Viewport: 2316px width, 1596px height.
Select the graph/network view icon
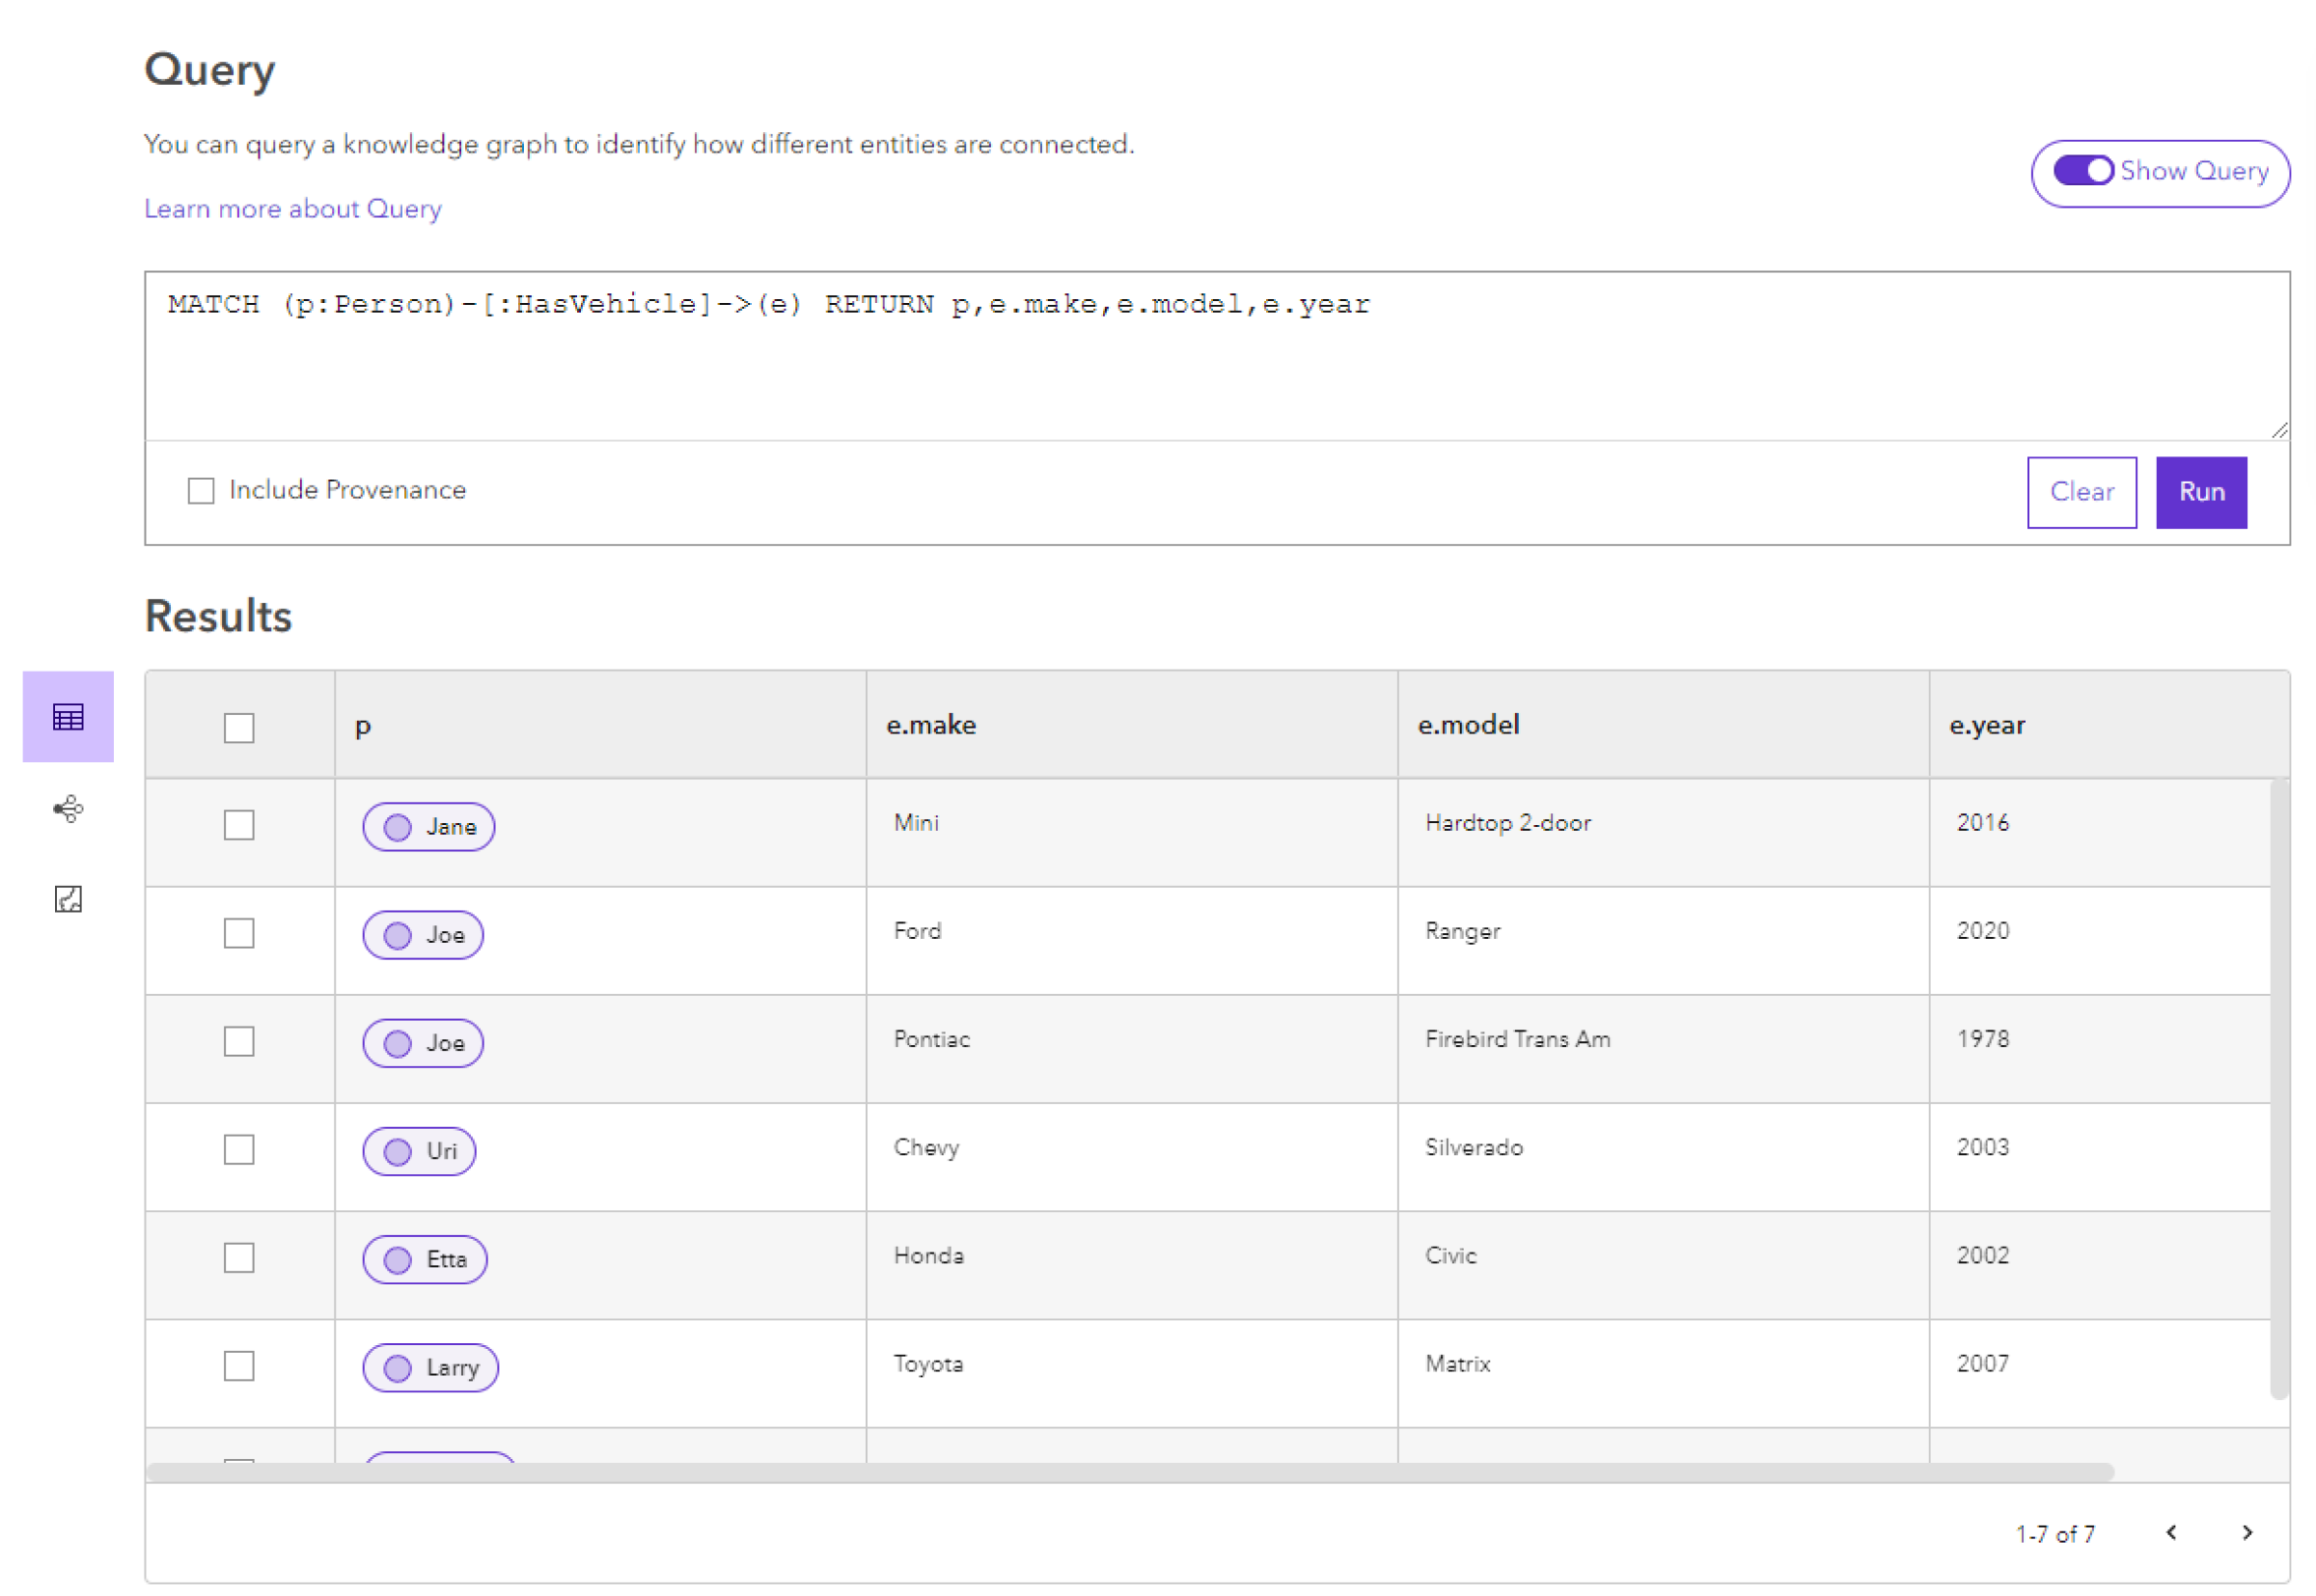pyautogui.click(x=67, y=810)
